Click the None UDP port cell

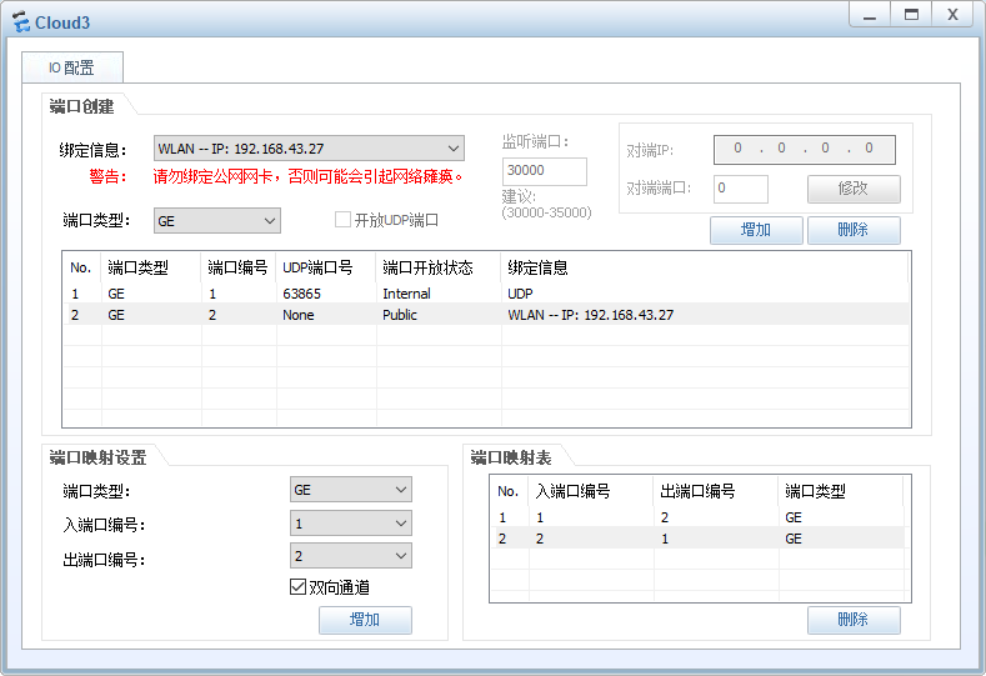pyautogui.click(x=298, y=314)
